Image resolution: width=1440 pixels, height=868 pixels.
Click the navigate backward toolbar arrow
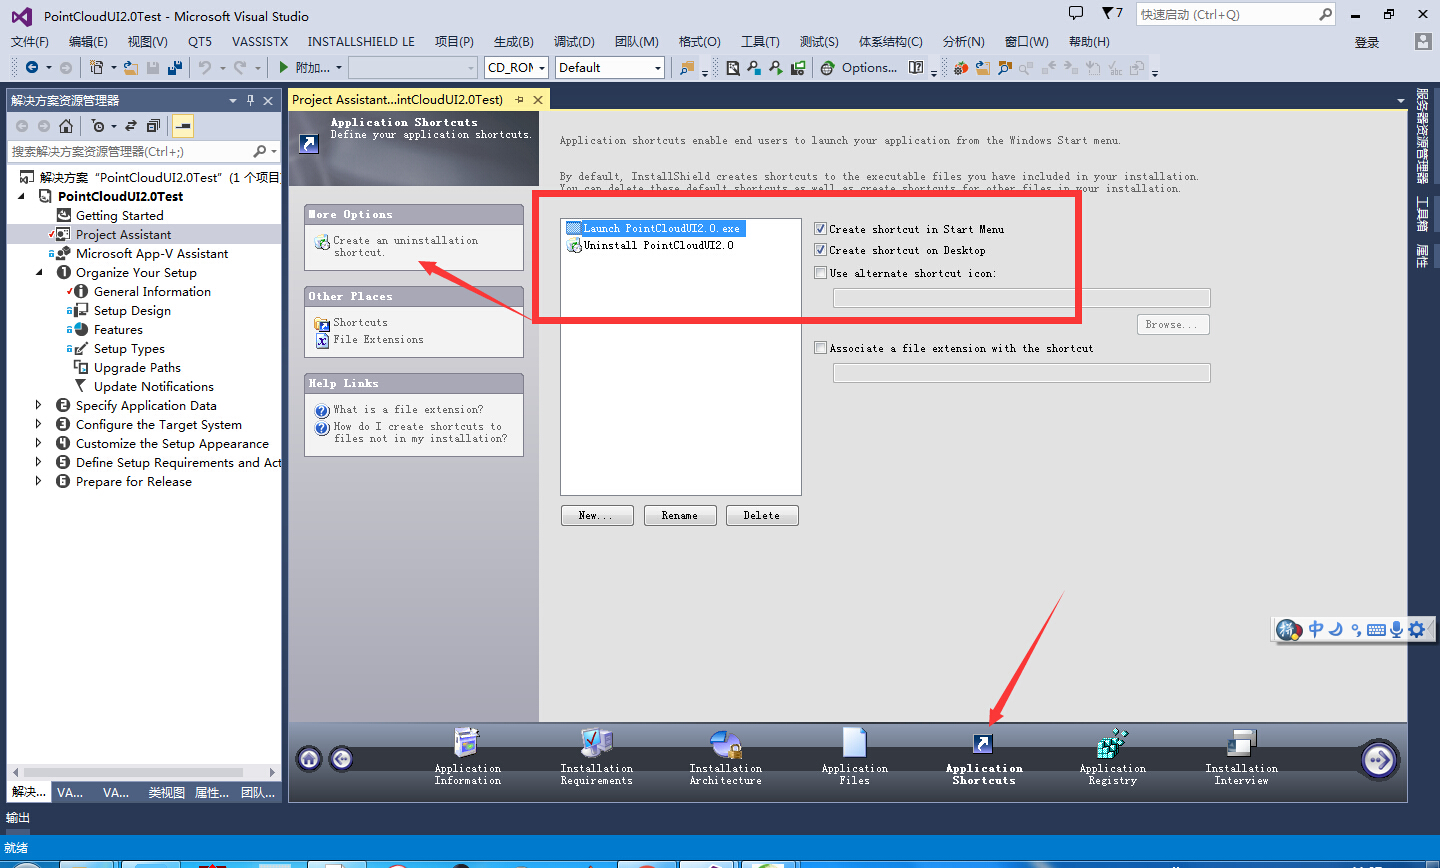32,67
